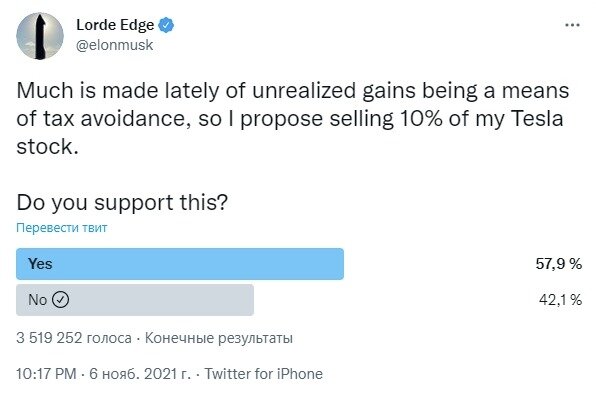Screen dimensions: 596x399
Task: Open the 10:17 PM timestamp link
Action: point(46,374)
